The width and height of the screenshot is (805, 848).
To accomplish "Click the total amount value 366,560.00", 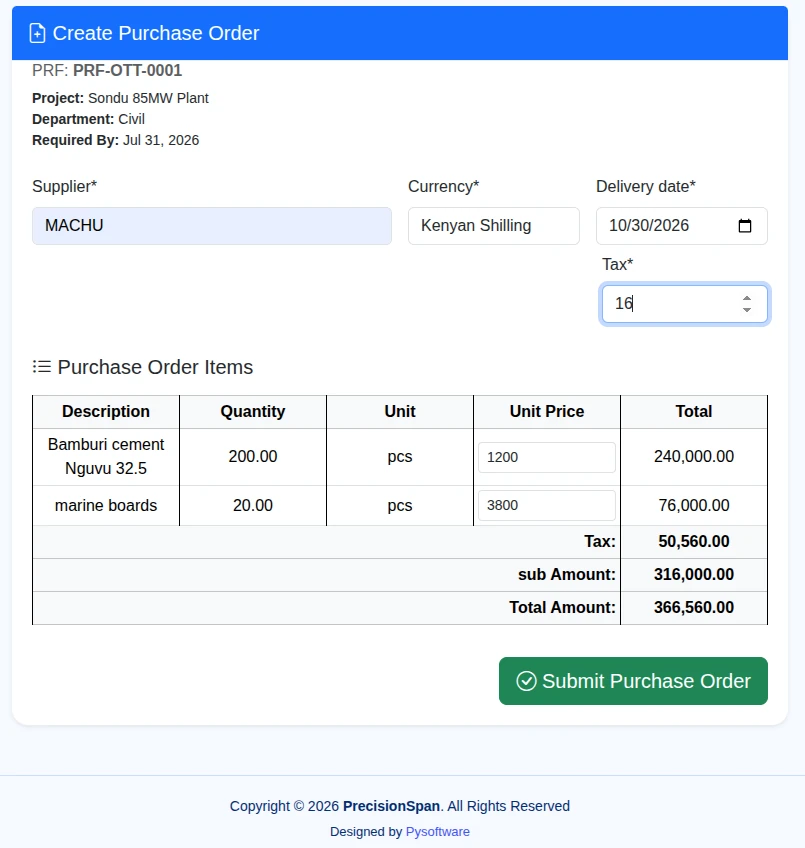I will click(x=694, y=607).
